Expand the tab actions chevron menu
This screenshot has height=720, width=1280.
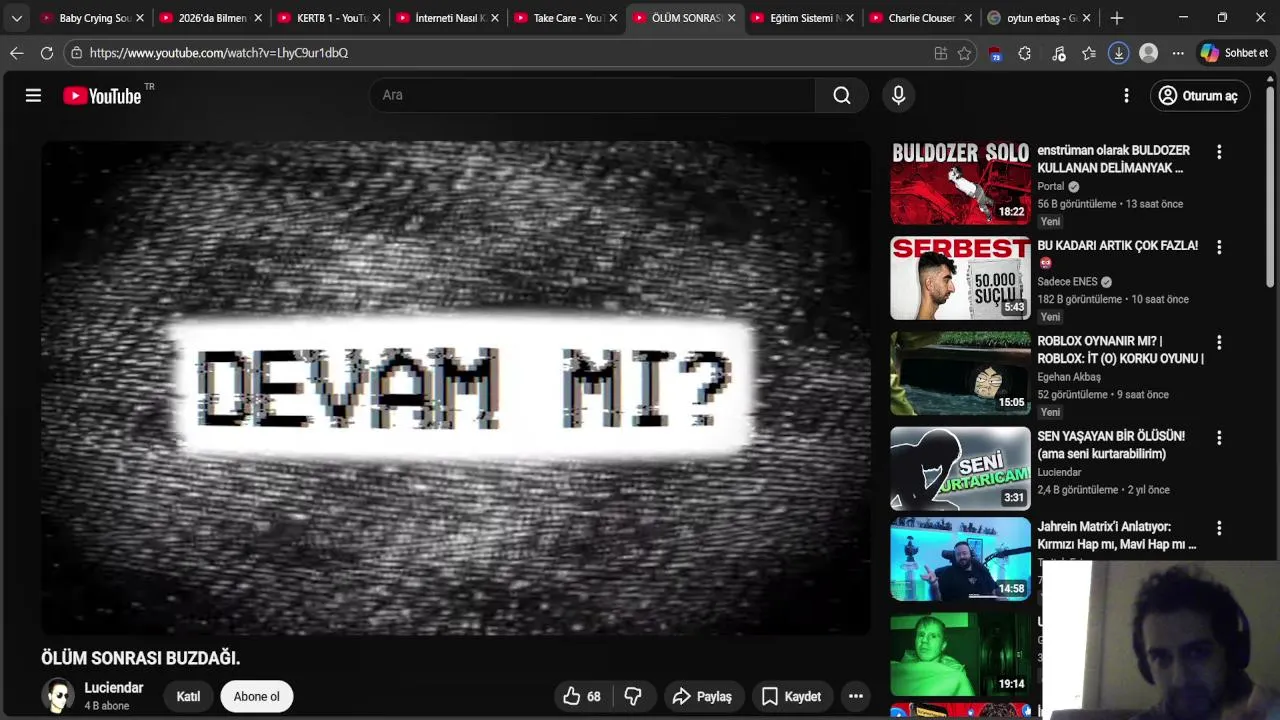pos(17,18)
